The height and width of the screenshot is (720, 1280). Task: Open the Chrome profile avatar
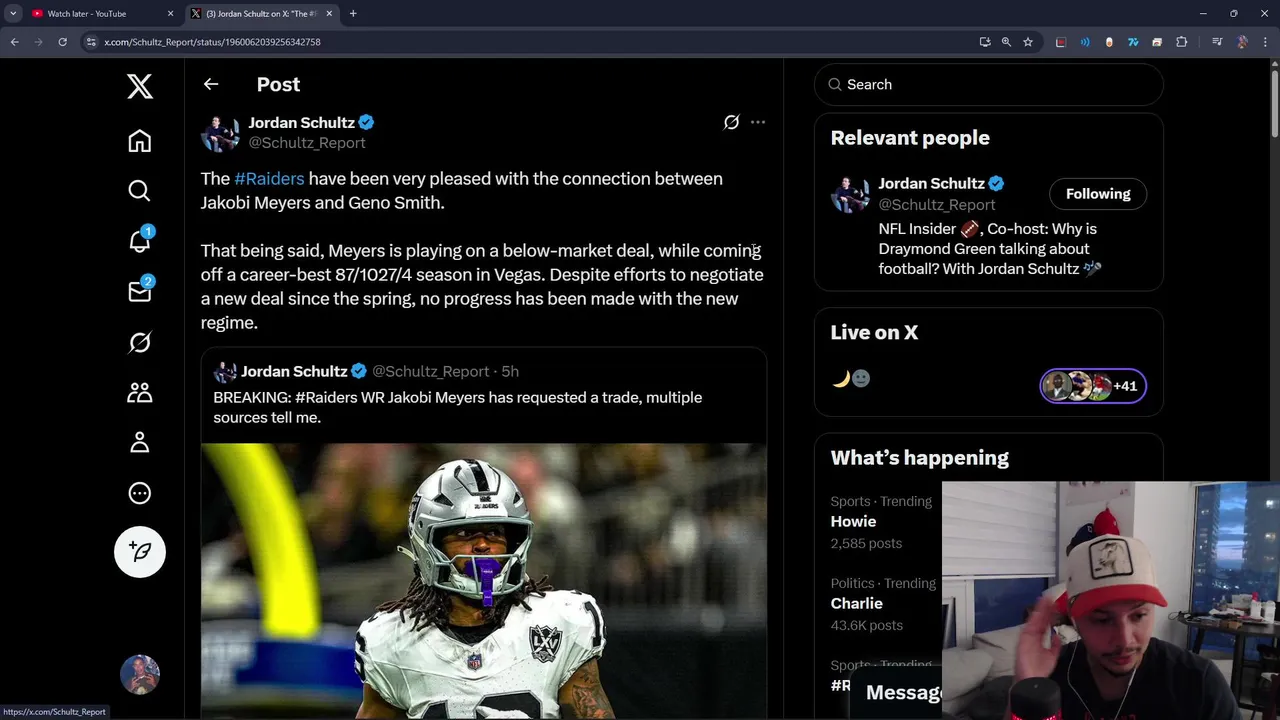tap(1242, 42)
